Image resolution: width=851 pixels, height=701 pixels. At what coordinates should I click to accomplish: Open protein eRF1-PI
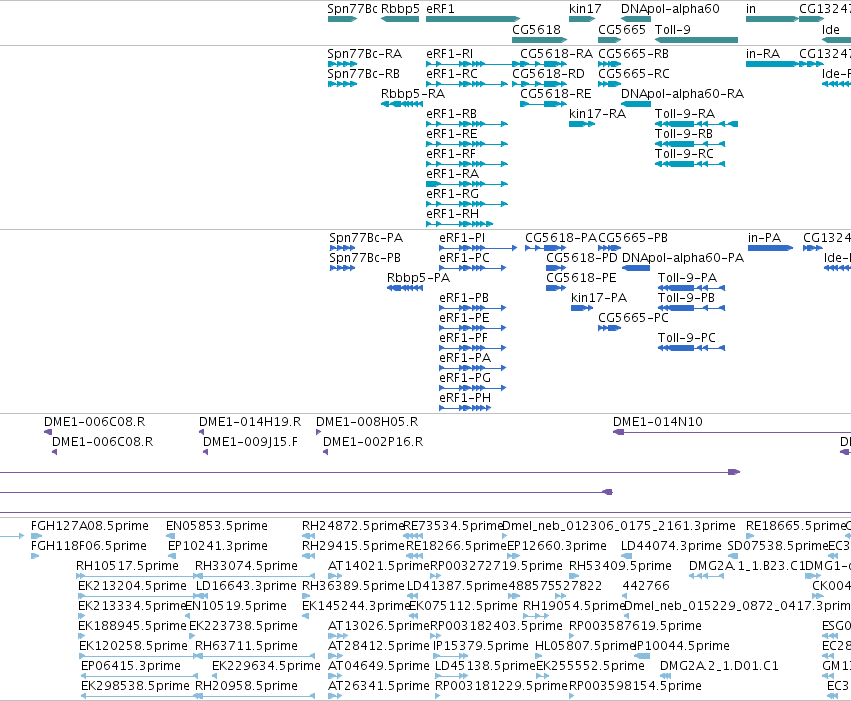pyautogui.click(x=462, y=238)
